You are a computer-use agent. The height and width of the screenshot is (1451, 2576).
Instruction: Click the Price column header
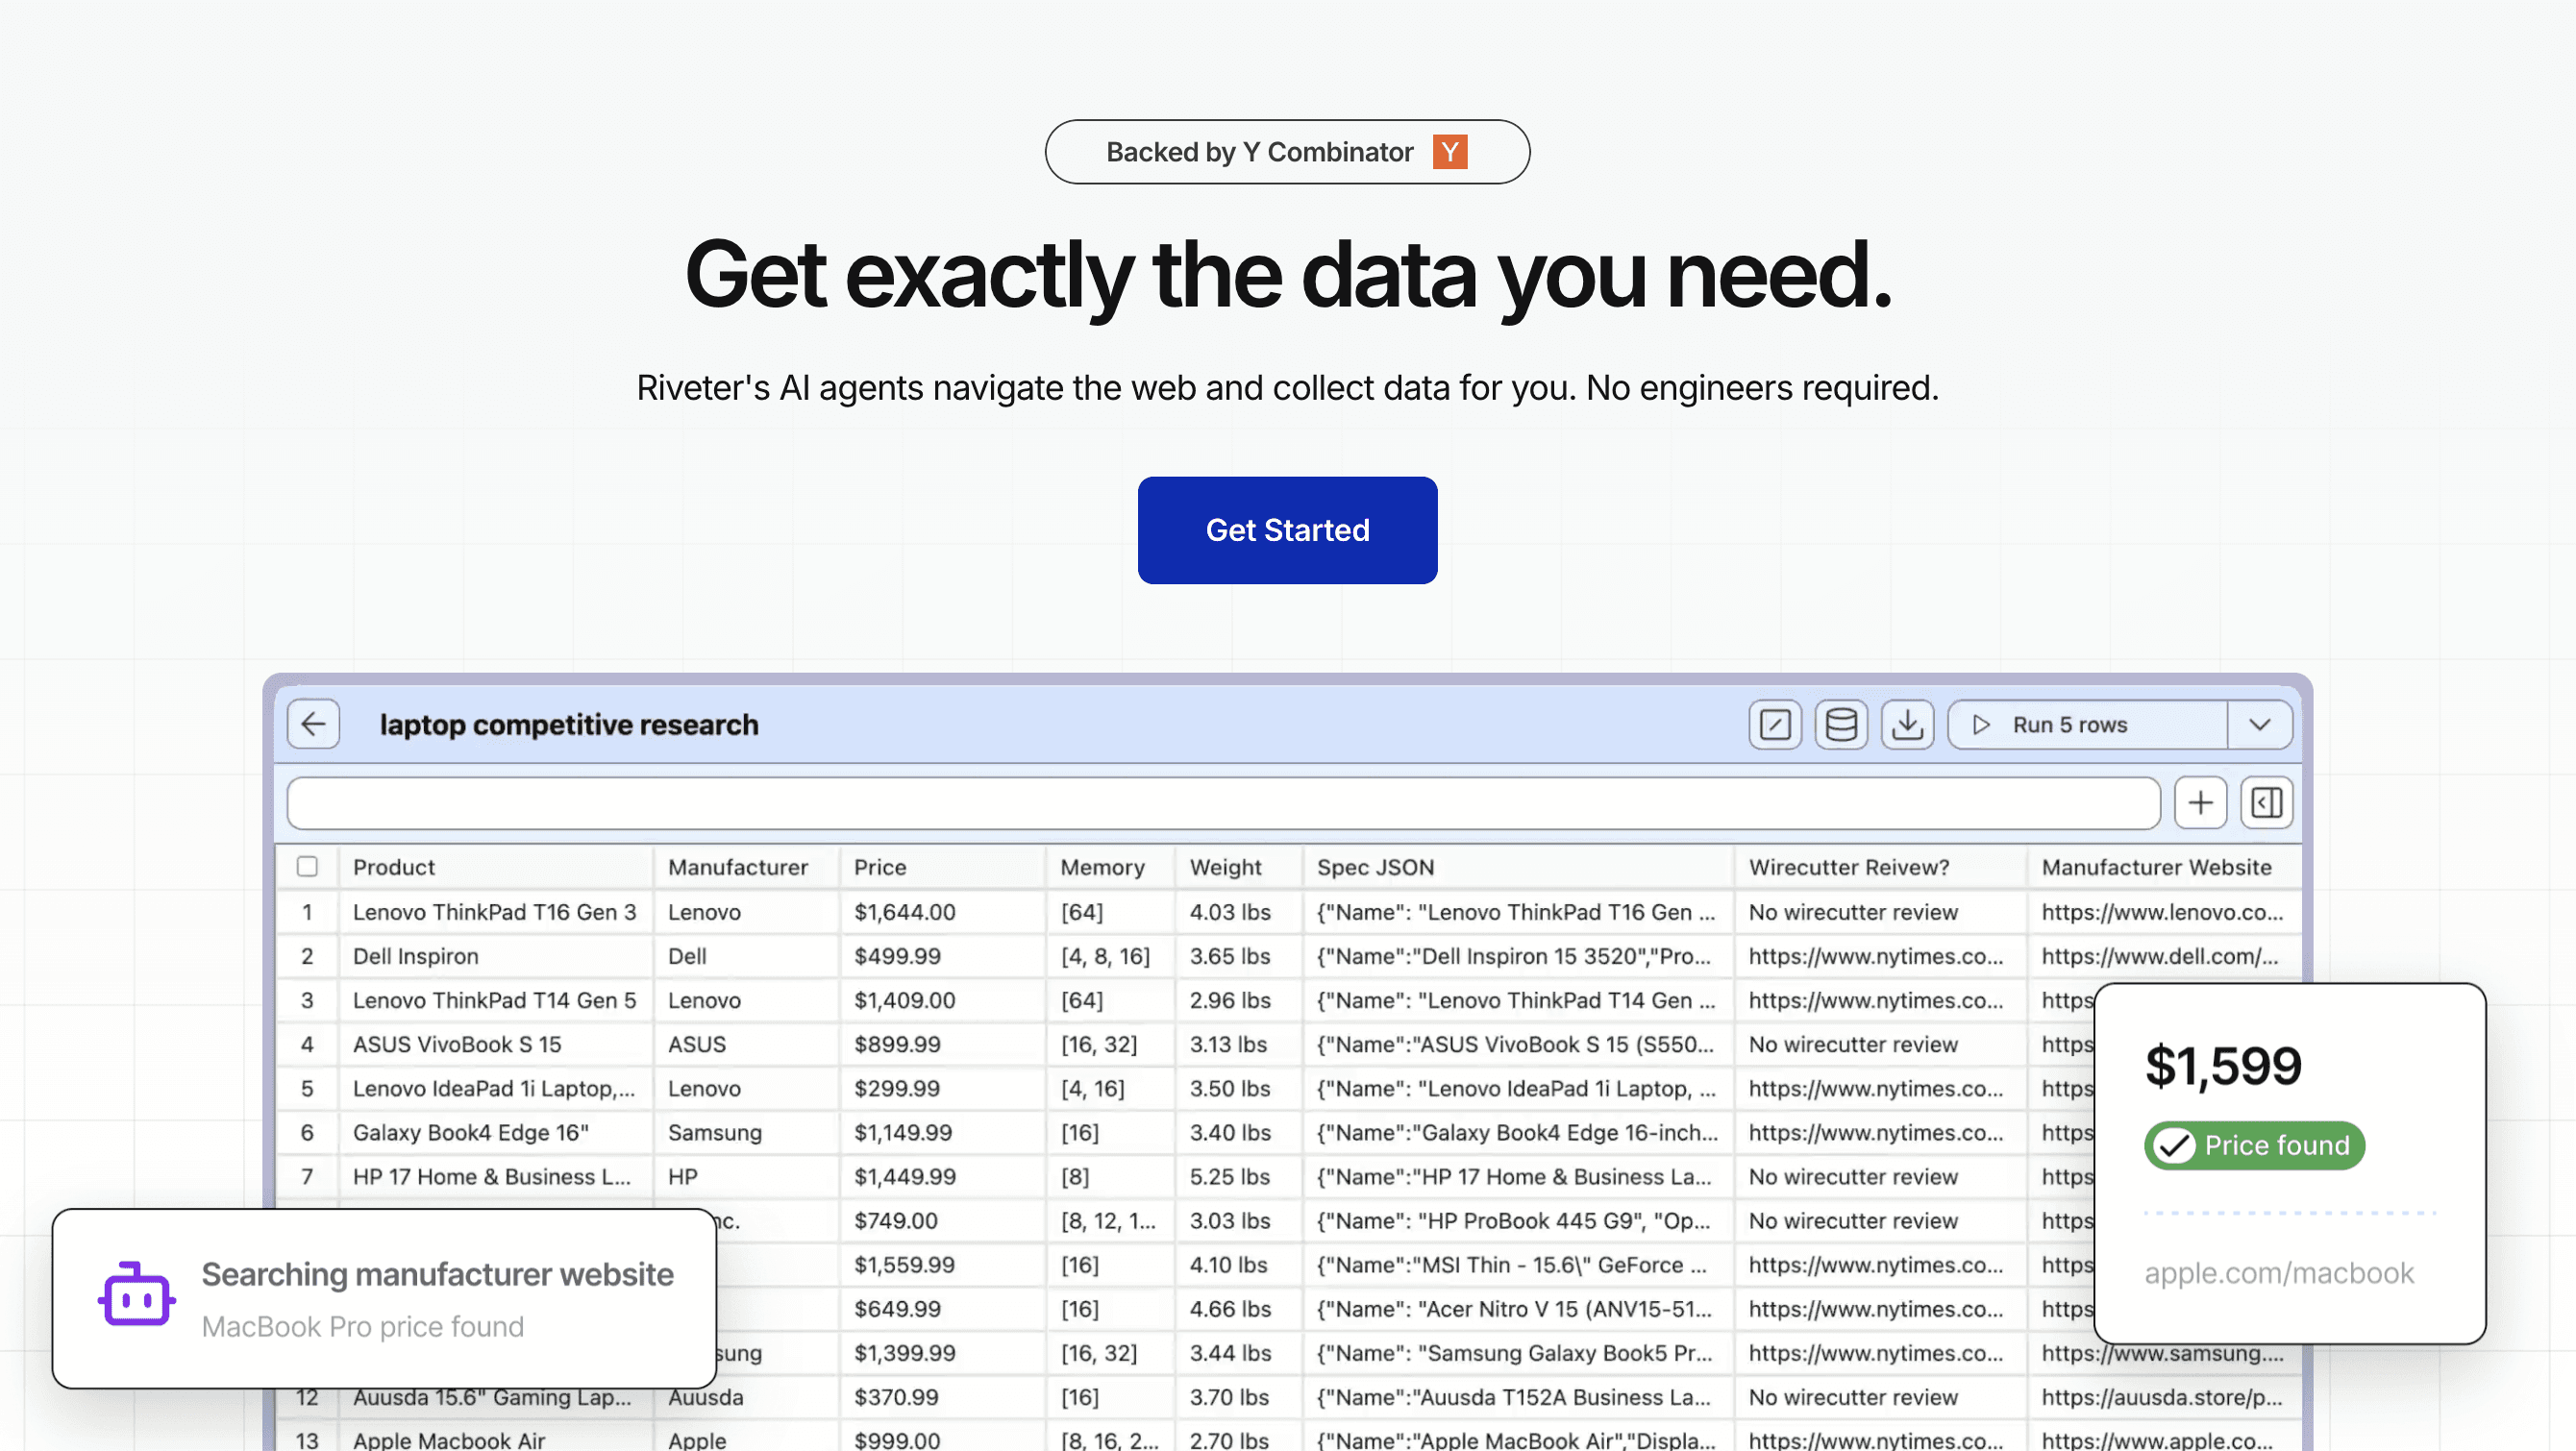click(x=880, y=867)
